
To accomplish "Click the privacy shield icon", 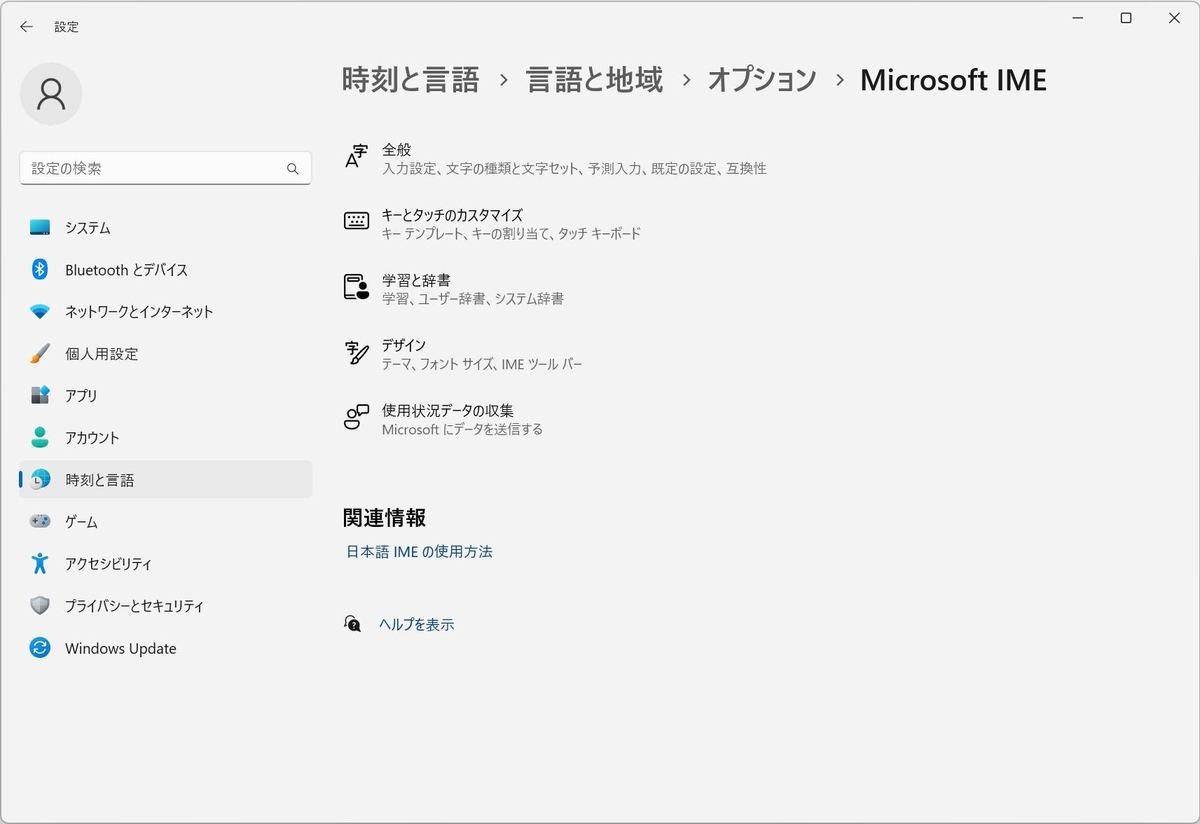I will tap(40, 606).
